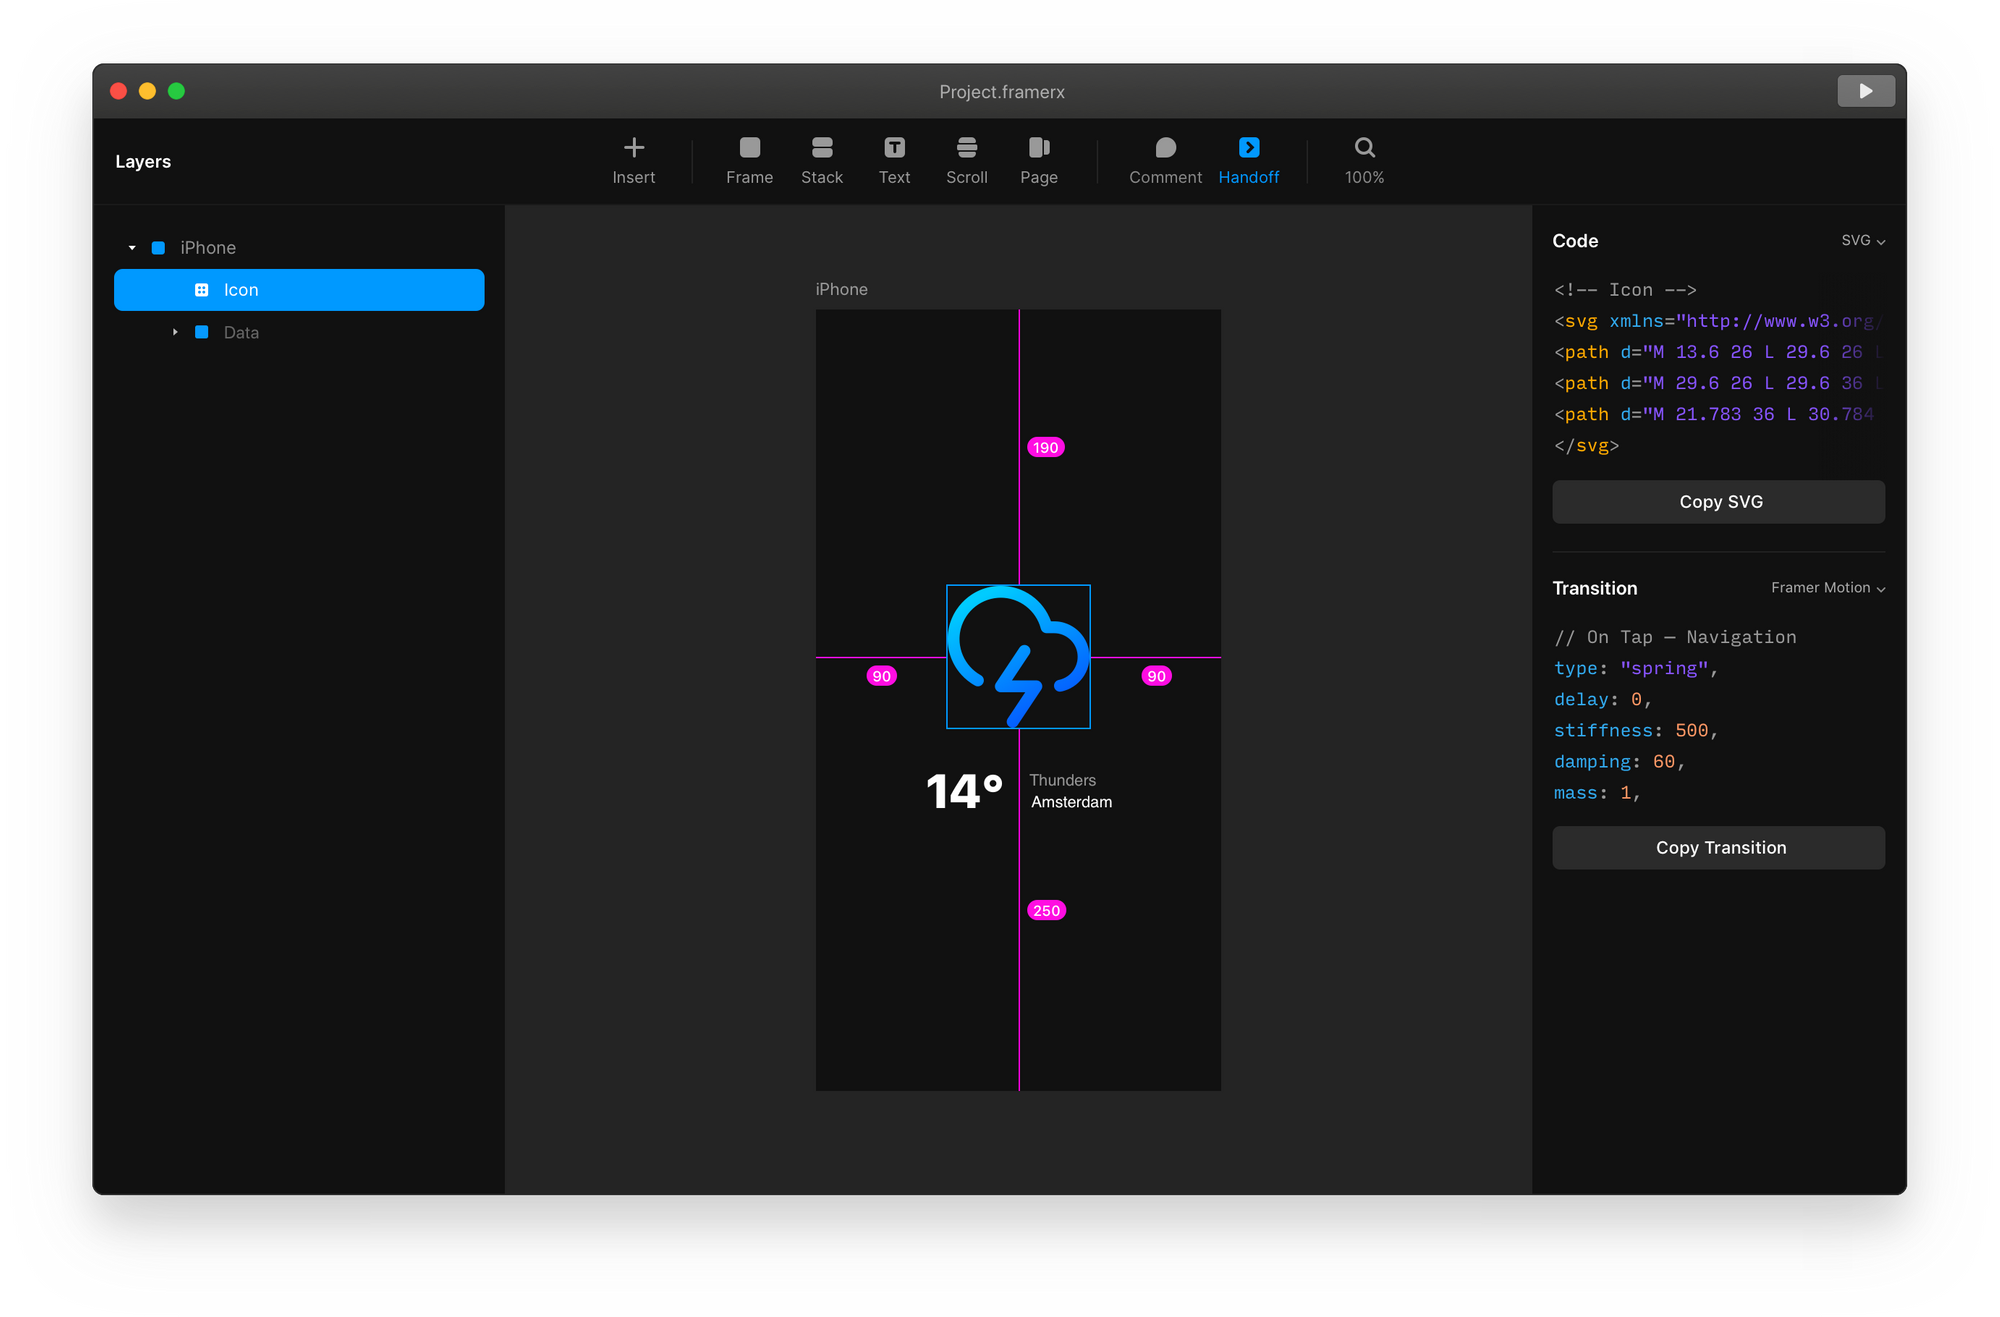Viewport: 2000px width, 1317px height.
Task: Select the Stack tool
Action: (821, 148)
